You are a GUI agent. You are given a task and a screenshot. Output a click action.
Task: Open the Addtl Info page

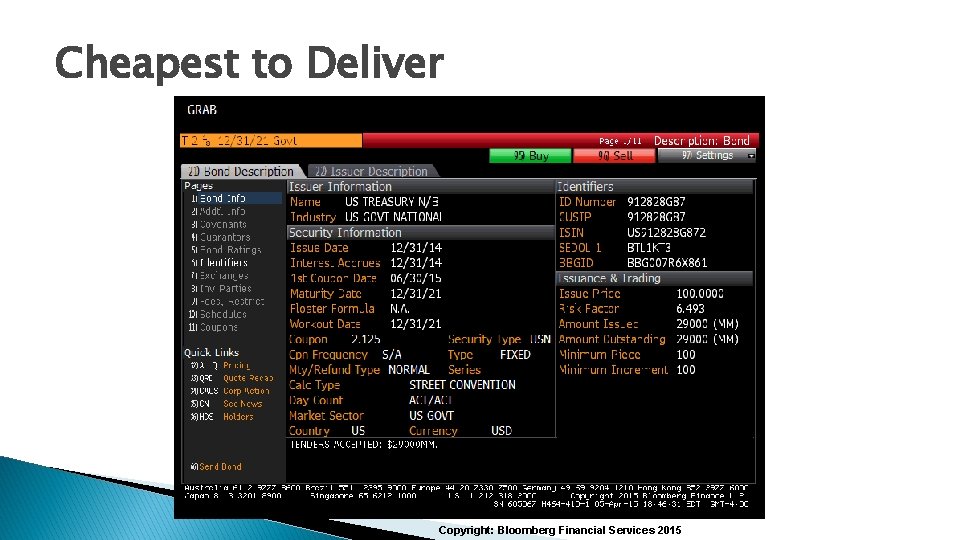[x=218, y=211]
